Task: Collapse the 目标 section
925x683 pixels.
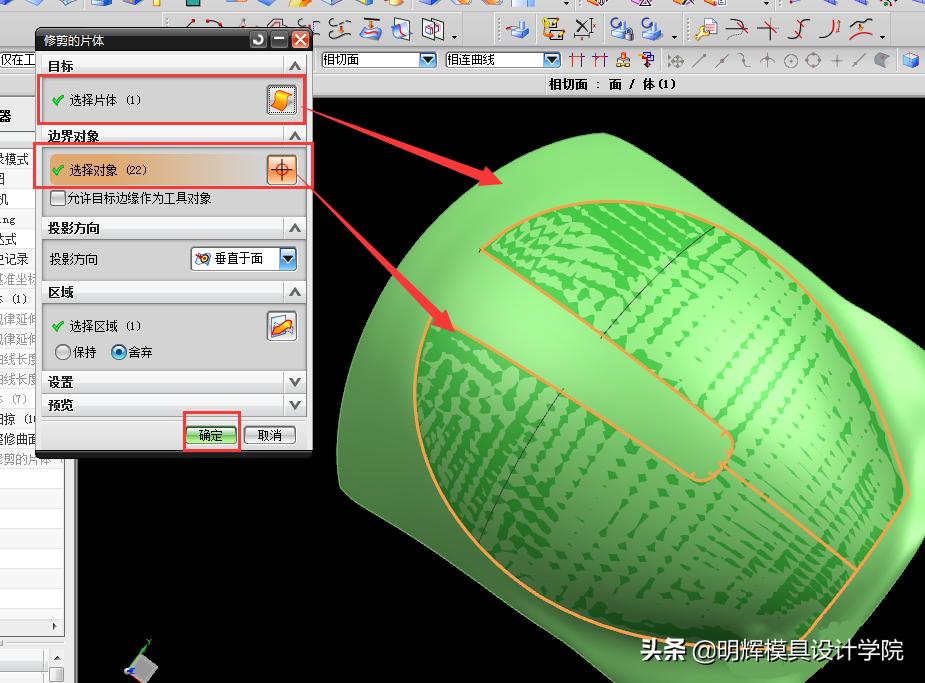Action: pyautogui.click(x=295, y=66)
